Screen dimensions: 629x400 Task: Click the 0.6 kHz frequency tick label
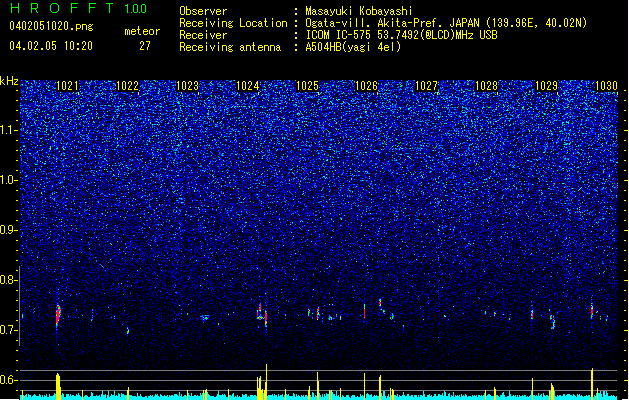pyautogui.click(x=9, y=380)
